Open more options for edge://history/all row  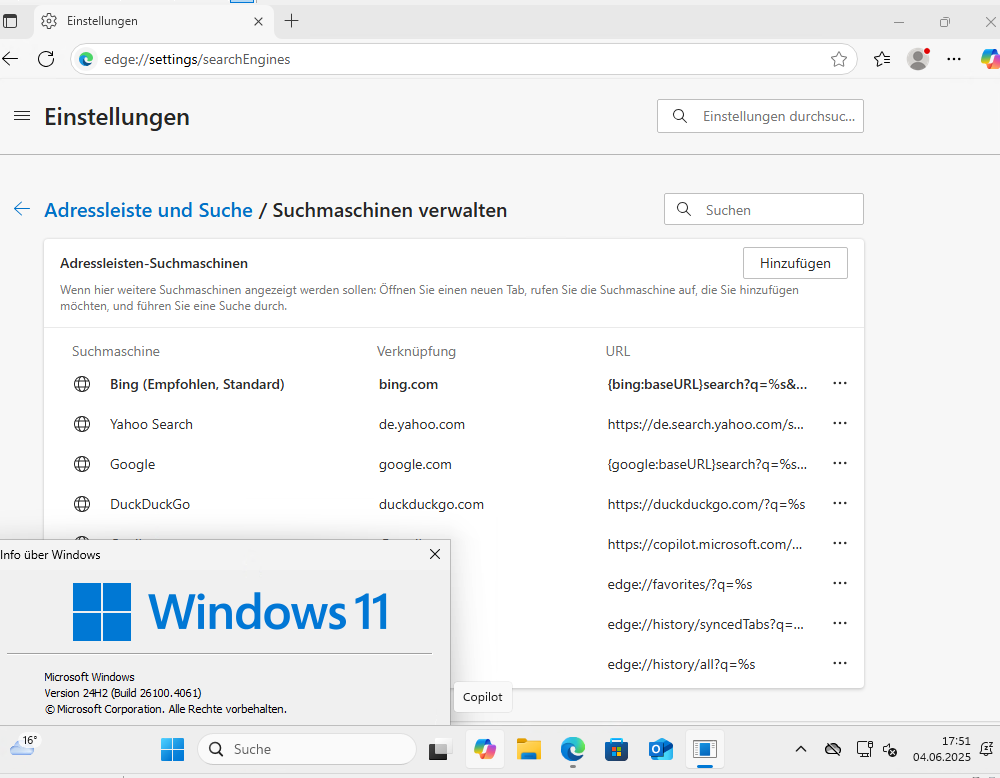pos(840,663)
